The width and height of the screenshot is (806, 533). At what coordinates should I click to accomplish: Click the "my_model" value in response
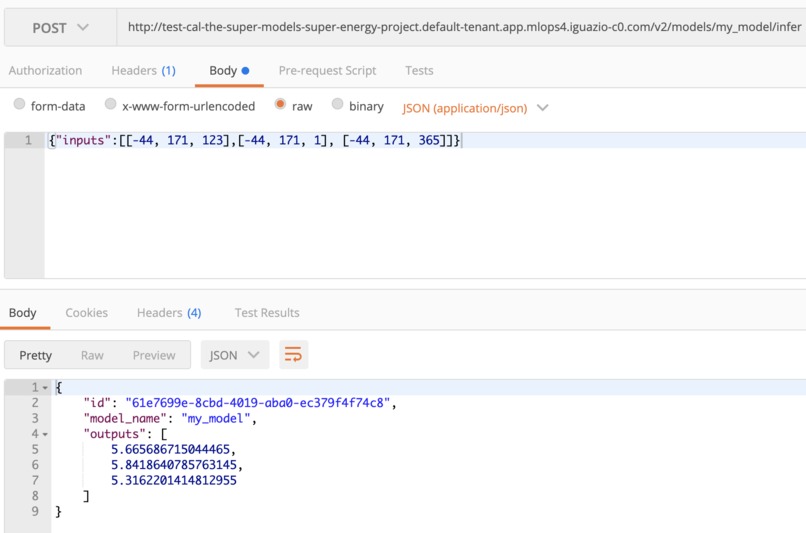216,418
